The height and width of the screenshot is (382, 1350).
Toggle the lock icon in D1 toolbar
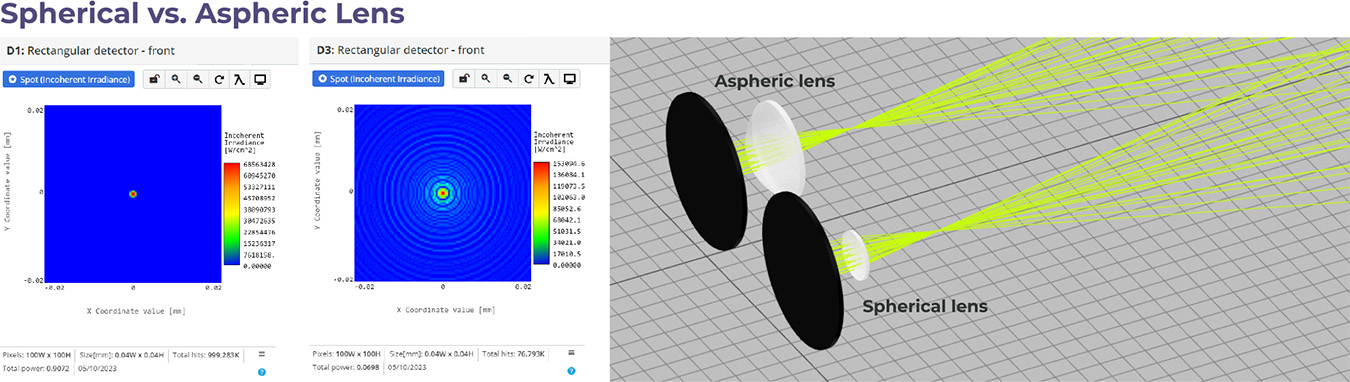[x=154, y=79]
